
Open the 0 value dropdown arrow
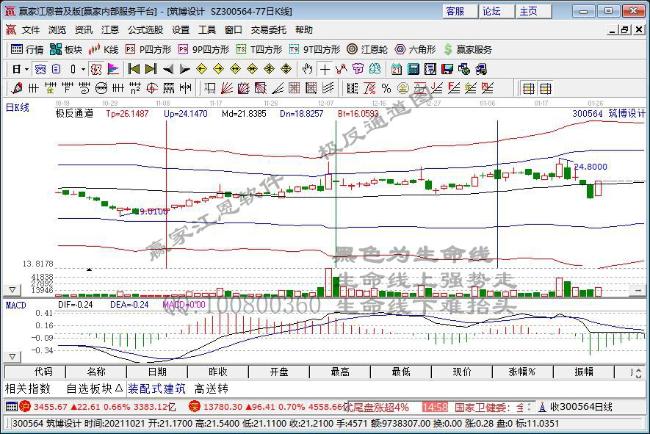[x=83, y=69]
